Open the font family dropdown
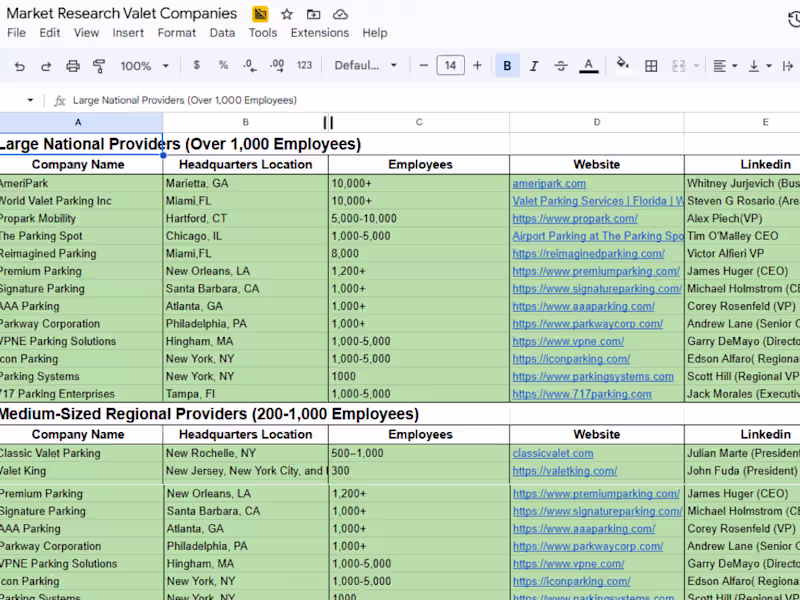 (365, 66)
